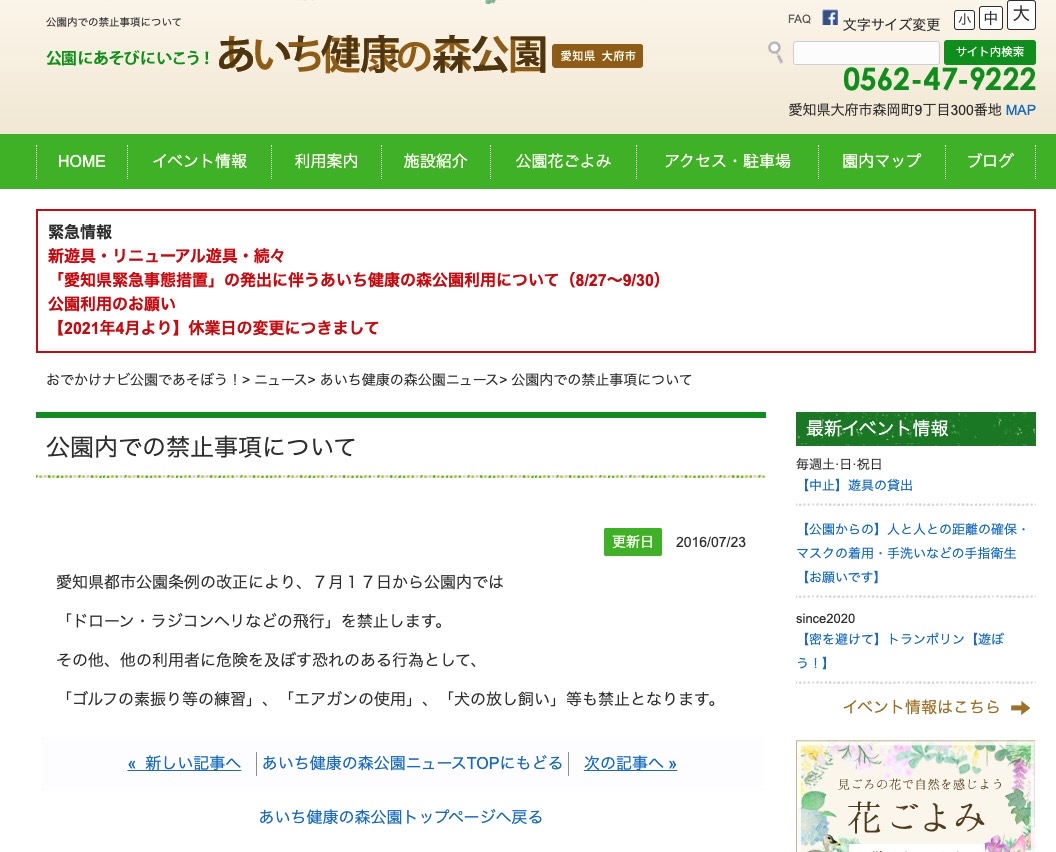Screen dimensions: 1056x852
Task: Open 利用案内 navigation menu item
Action: coord(326,162)
